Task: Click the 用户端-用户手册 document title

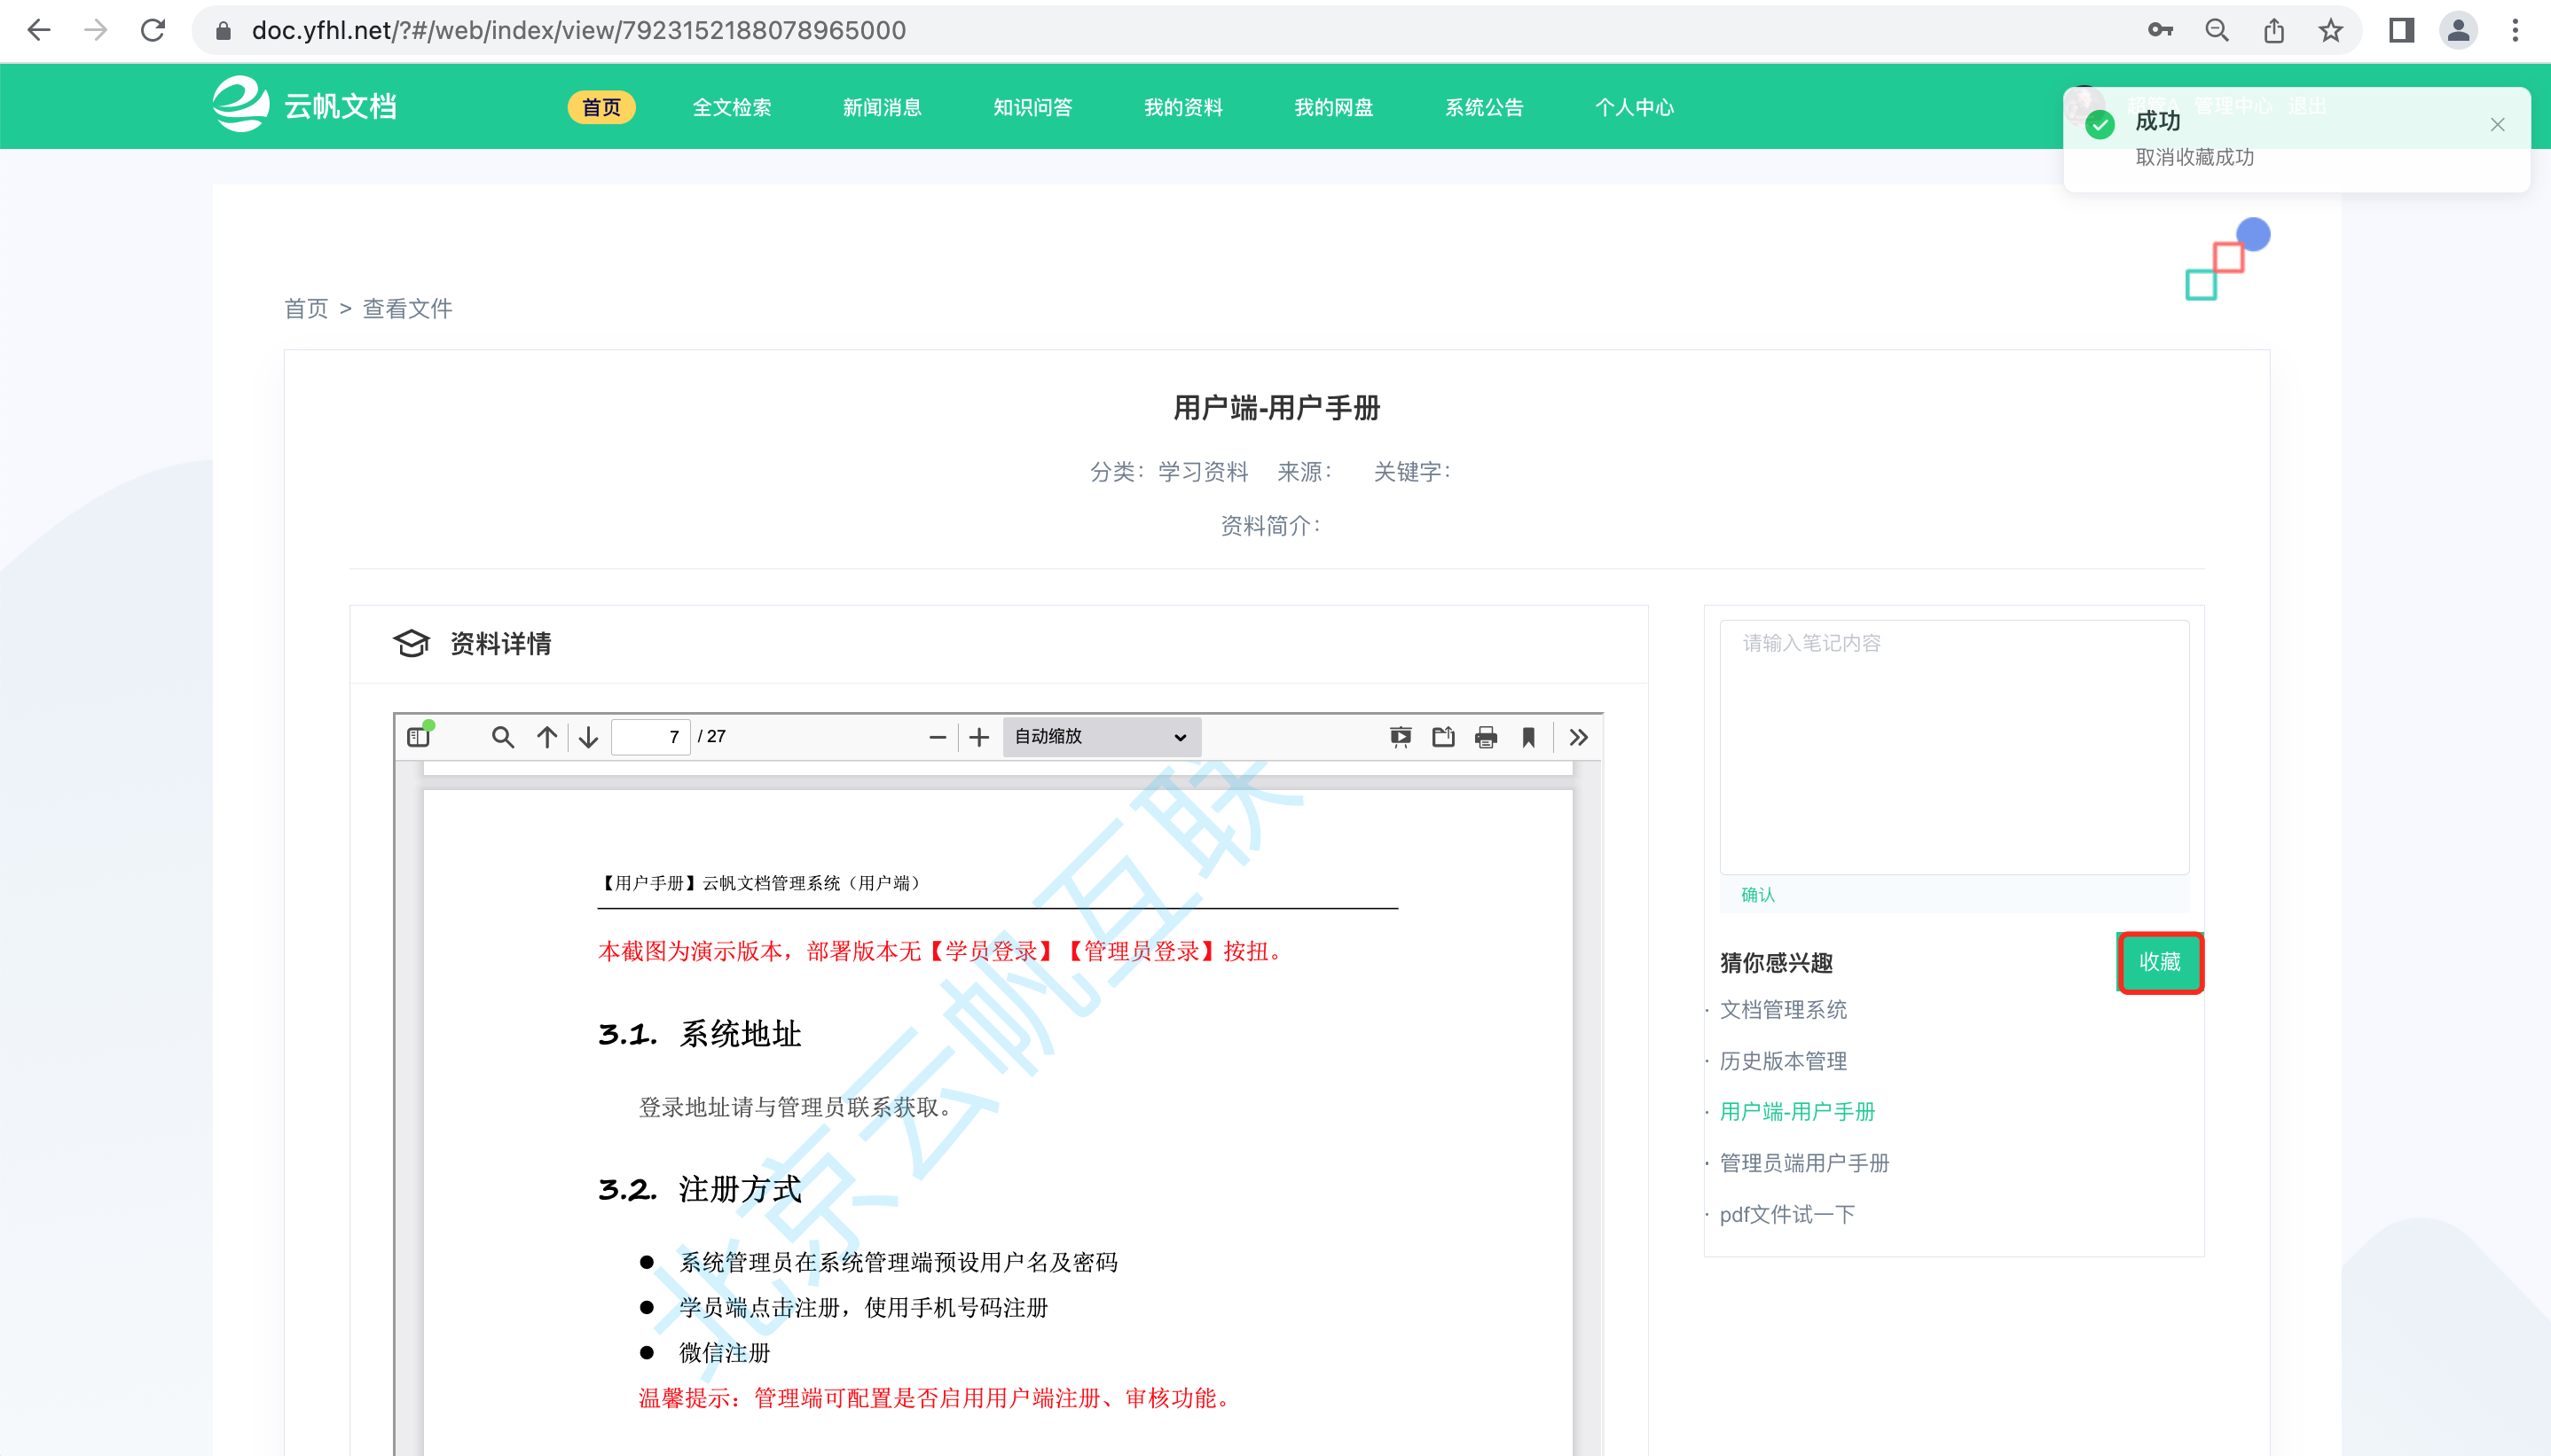Action: pos(1276,407)
